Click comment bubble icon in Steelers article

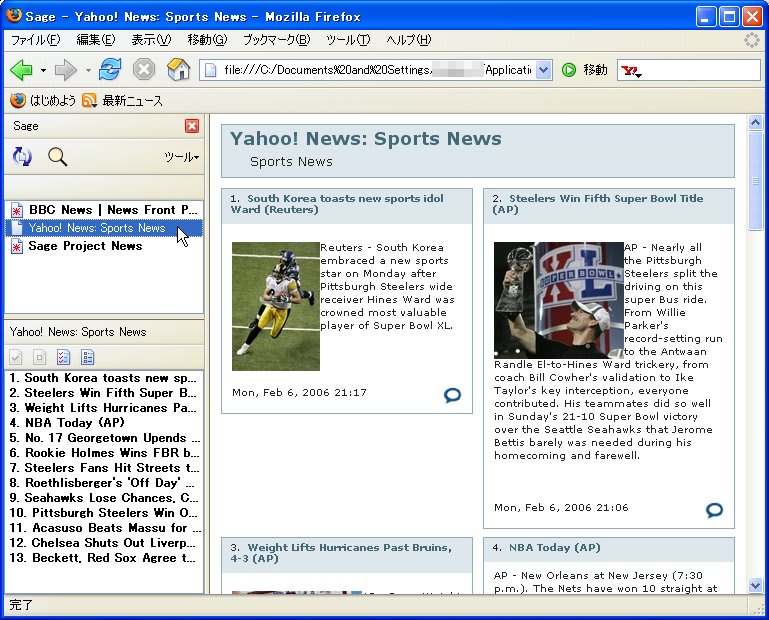click(714, 510)
